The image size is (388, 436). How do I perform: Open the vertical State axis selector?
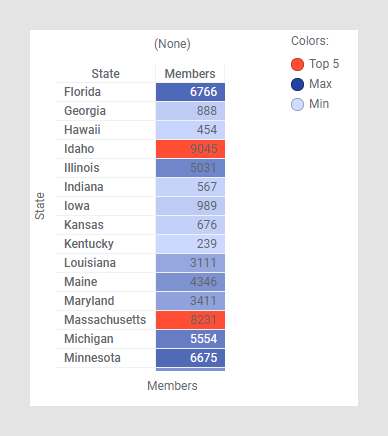point(40,206)
